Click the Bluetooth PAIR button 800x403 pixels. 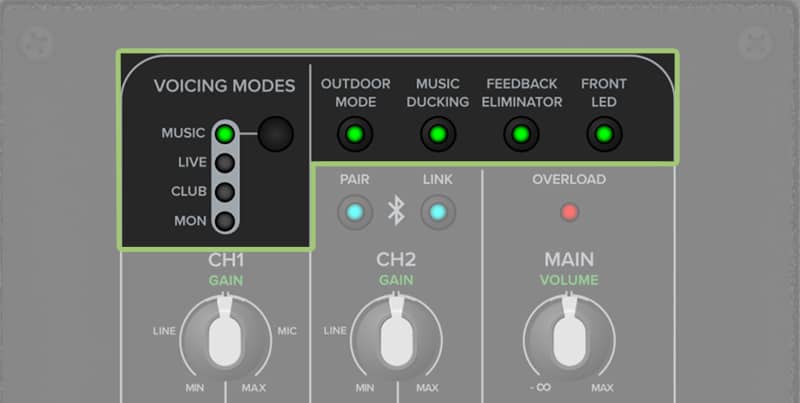click(355, 212)
